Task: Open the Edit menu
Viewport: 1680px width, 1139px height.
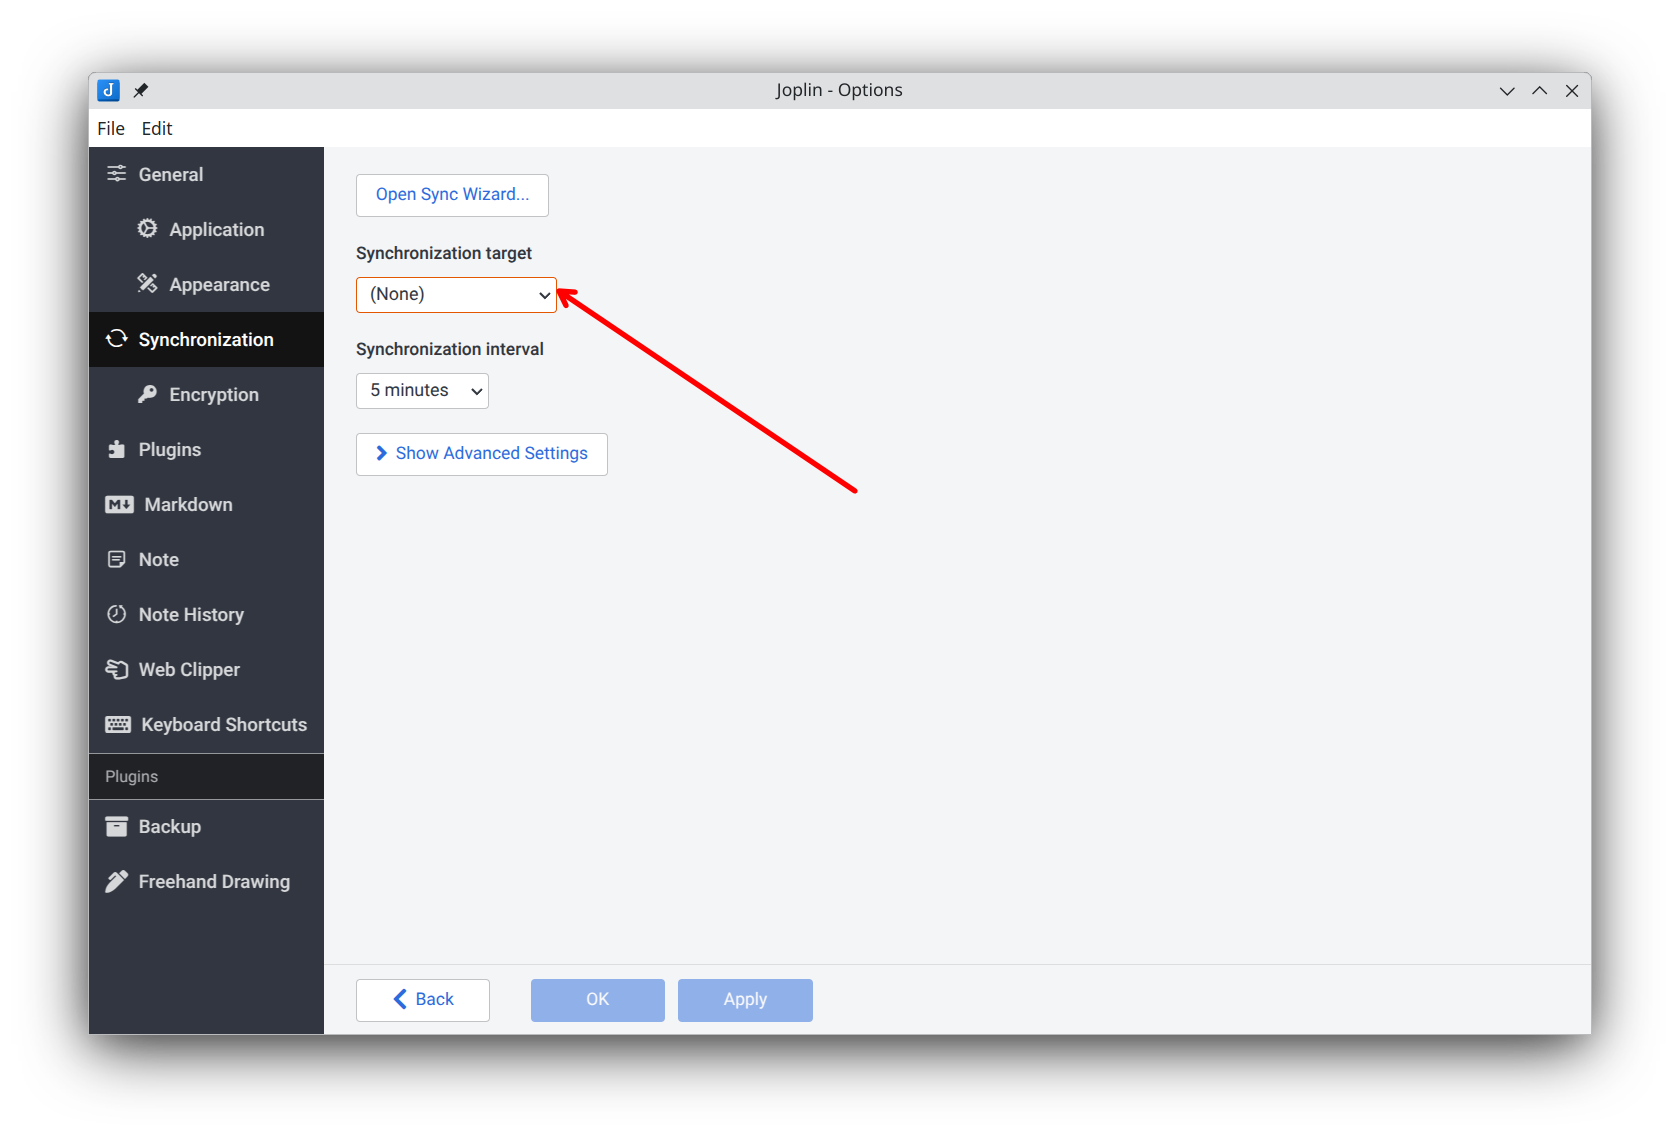Action: tap(157, 128)
